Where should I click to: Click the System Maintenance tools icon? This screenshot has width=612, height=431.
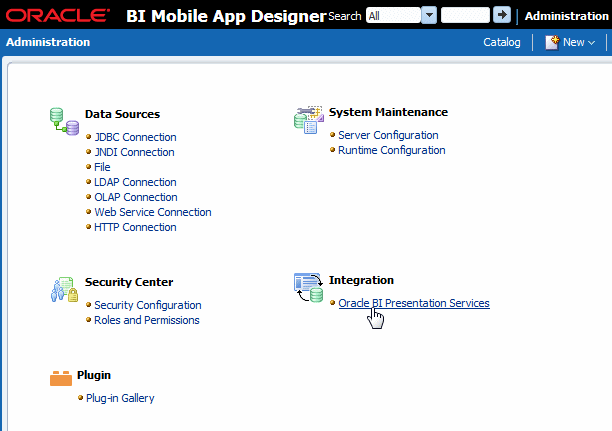(309, 120)
